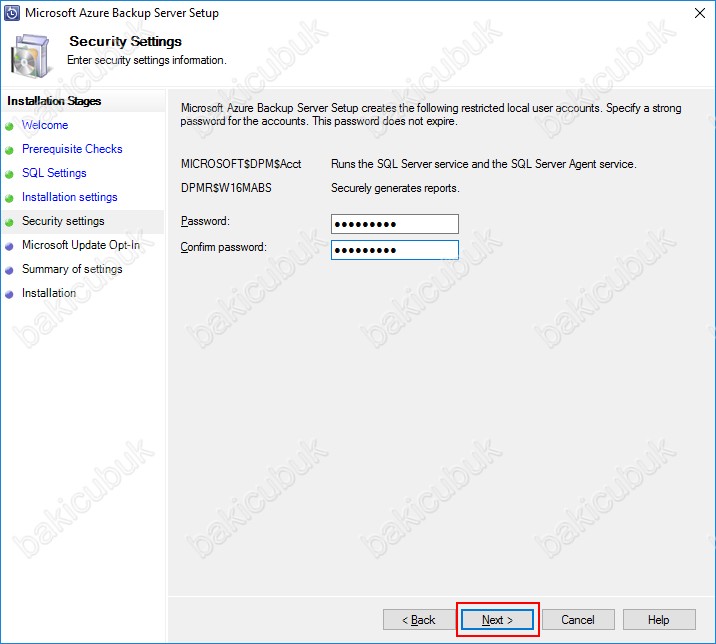Click the Security Settings heading
Screen dimensions: 716x644
coord(126,41)
